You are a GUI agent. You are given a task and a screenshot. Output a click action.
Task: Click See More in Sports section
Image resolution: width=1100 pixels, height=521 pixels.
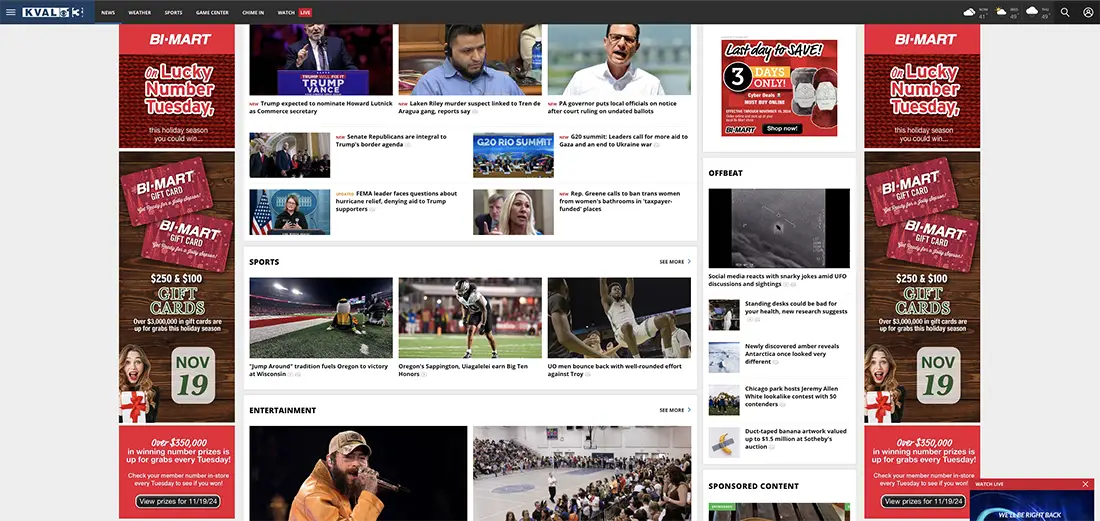tap(675, 262)
